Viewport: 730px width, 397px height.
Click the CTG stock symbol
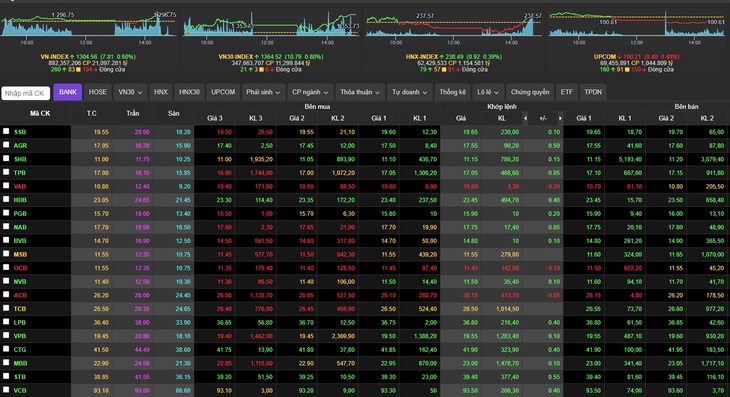click(20, 349)
